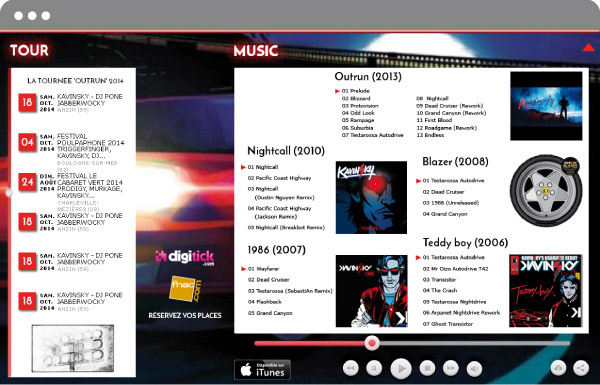
Task: Start playback with the large play button
Action: [x=401, y=369]
